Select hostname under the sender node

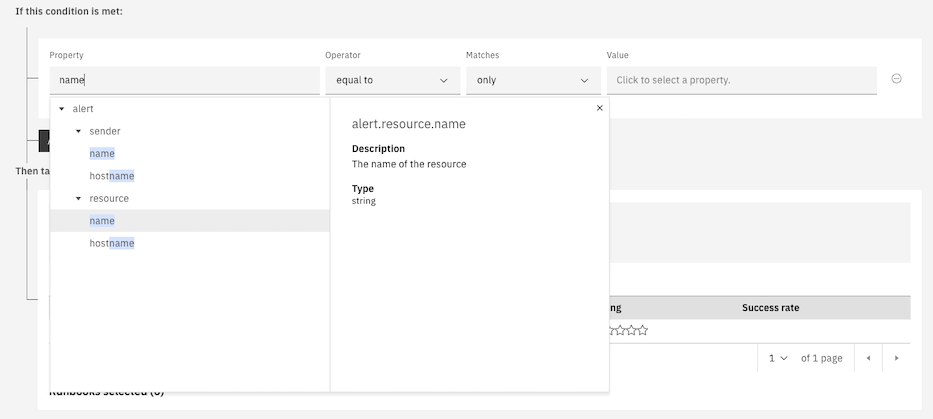[x=111, y=176]
